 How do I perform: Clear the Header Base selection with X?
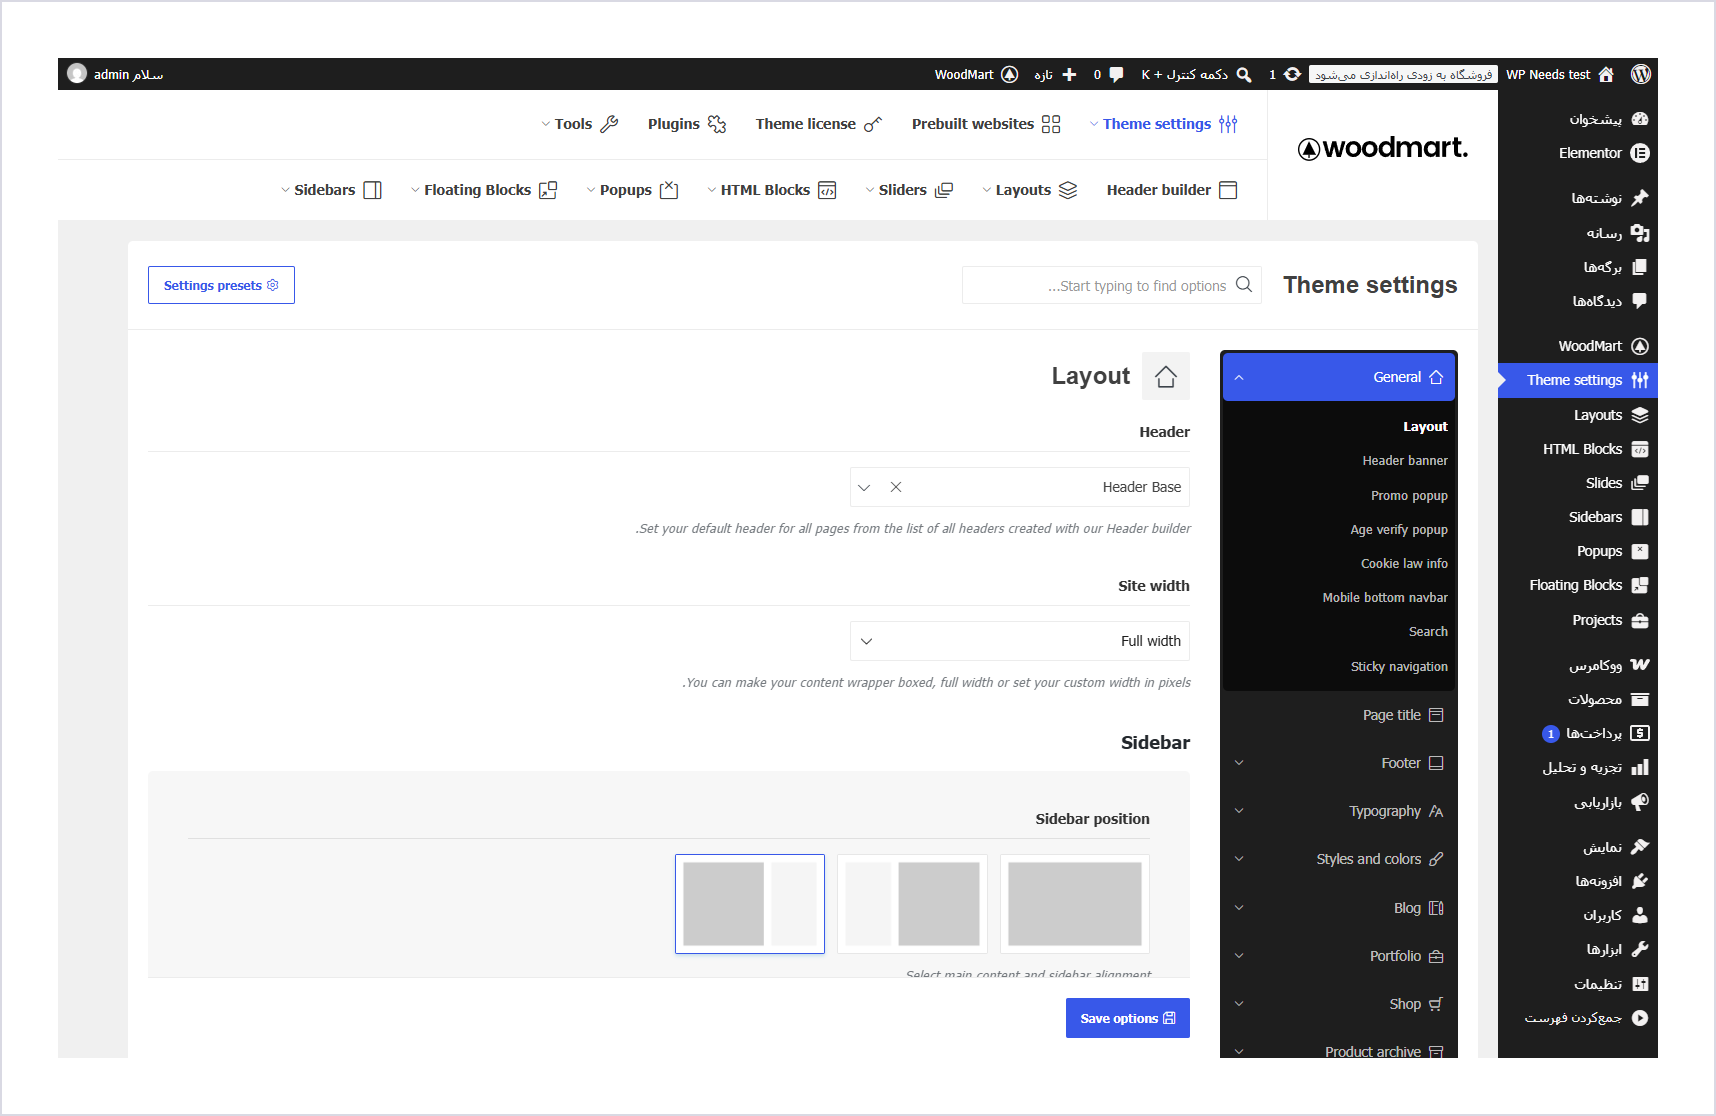pos(896,487)
